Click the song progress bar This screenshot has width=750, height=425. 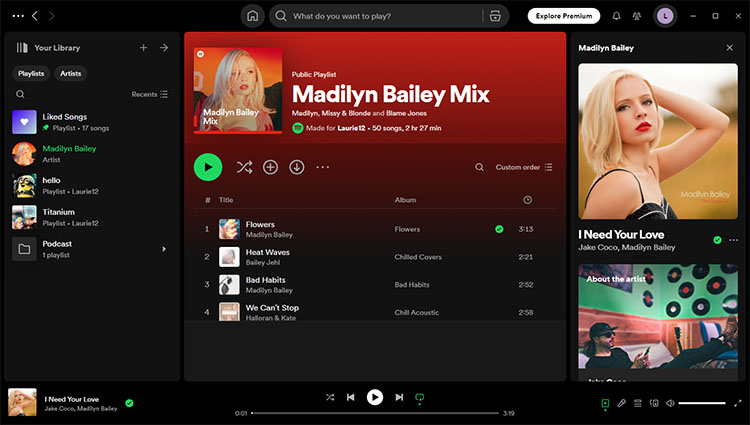pyautogui.click(x=375, y=413)
